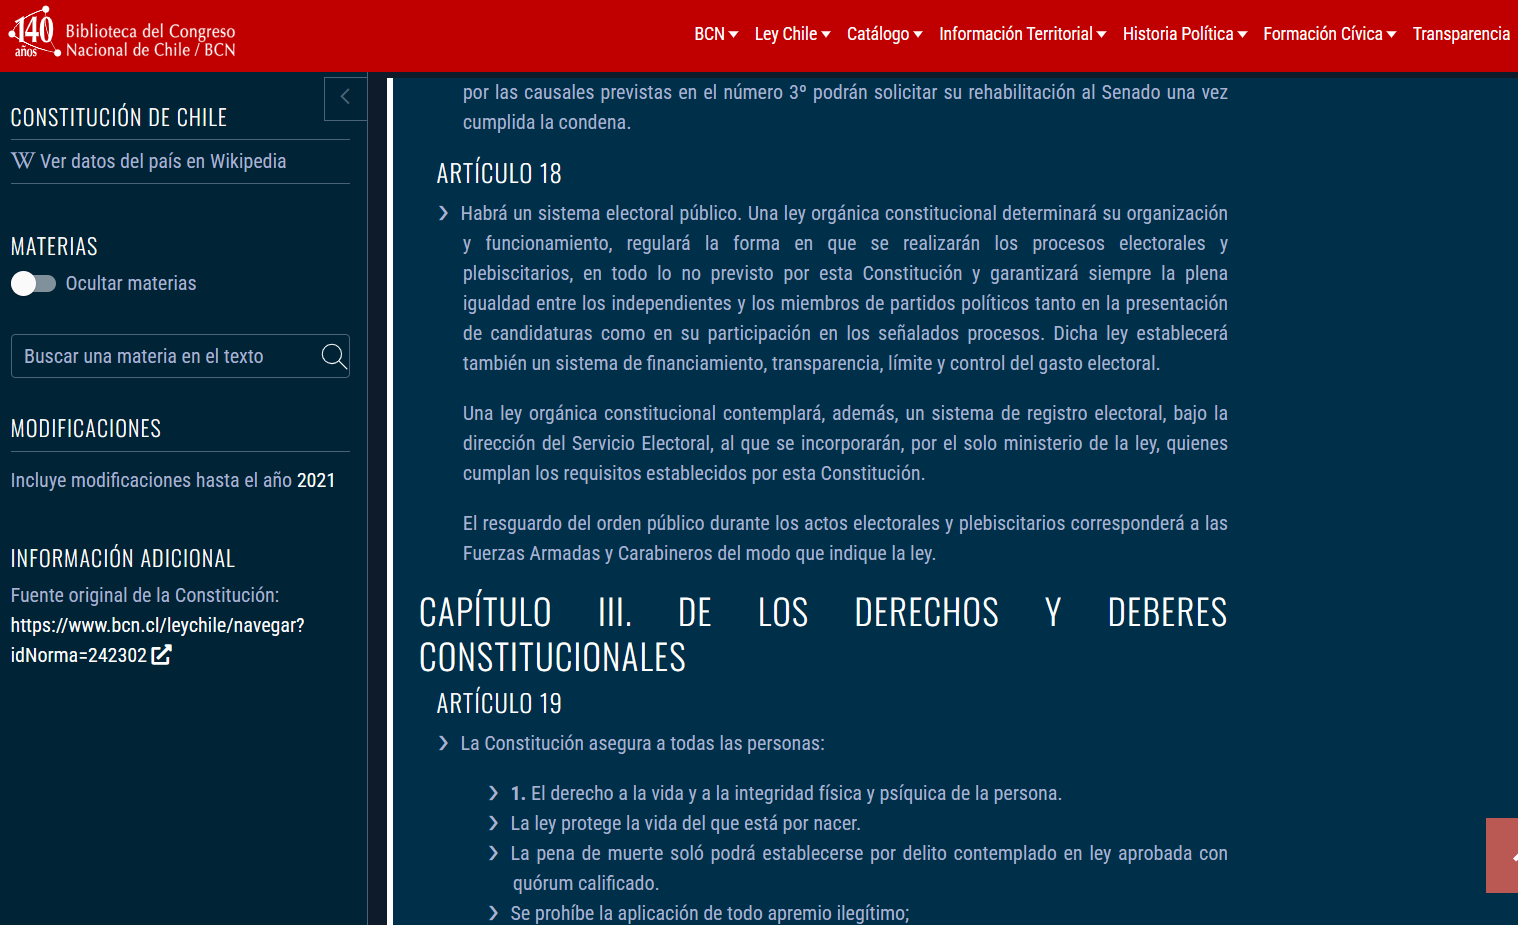This screenshot has height=925, width=1518.
Task: Click the BCN 140 años logo
Action: point(34,33)
